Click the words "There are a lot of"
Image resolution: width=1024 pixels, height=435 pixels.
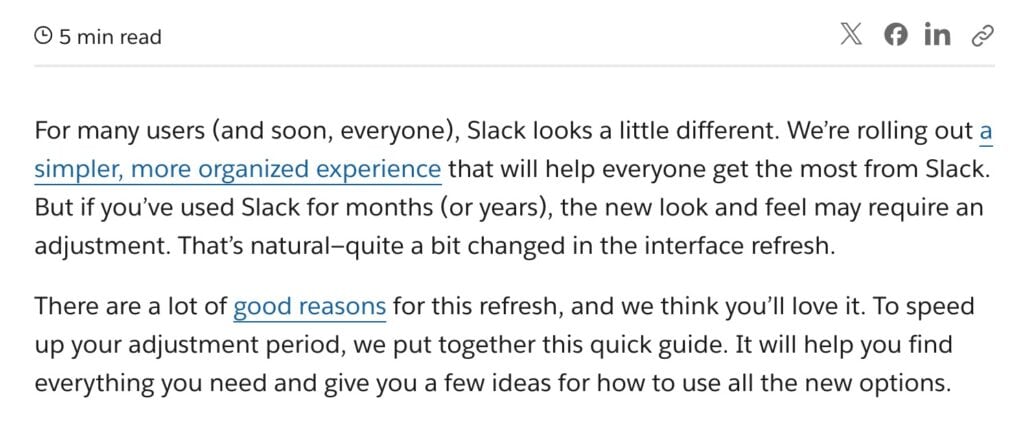(131, 306)
